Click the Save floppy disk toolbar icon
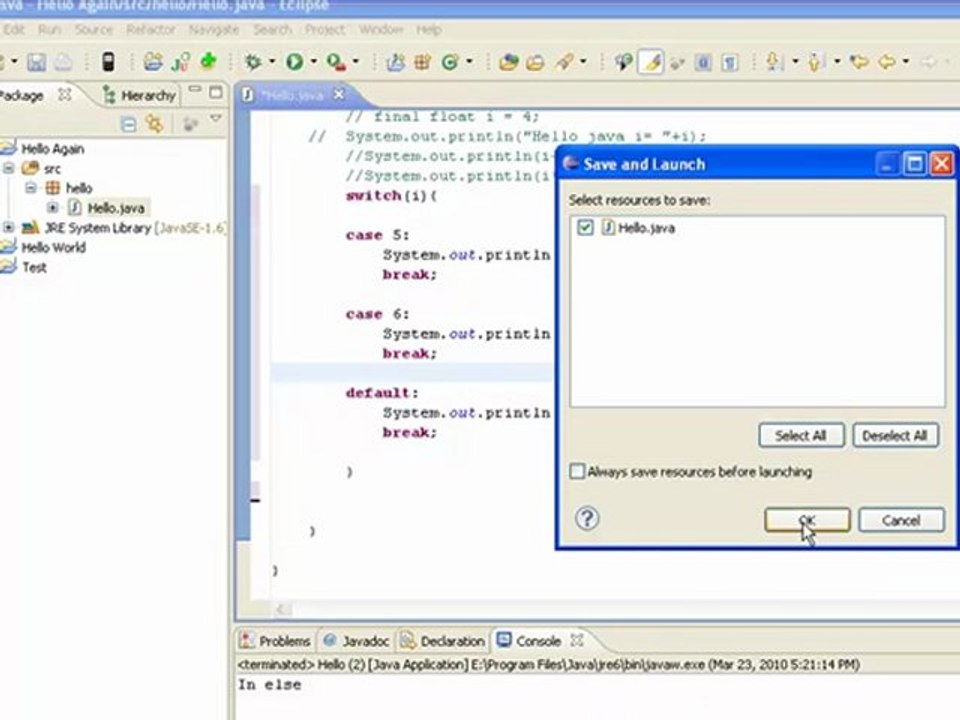The image size is (960, 720). 36,62
